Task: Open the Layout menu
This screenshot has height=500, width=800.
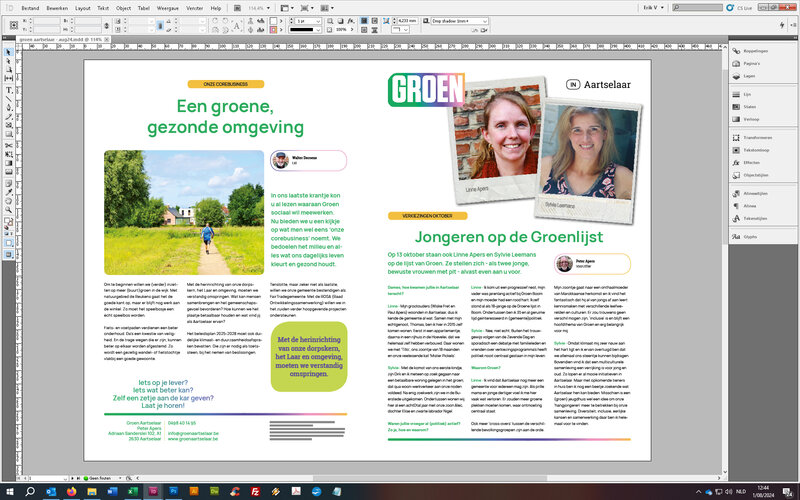Action: point(83,8)
